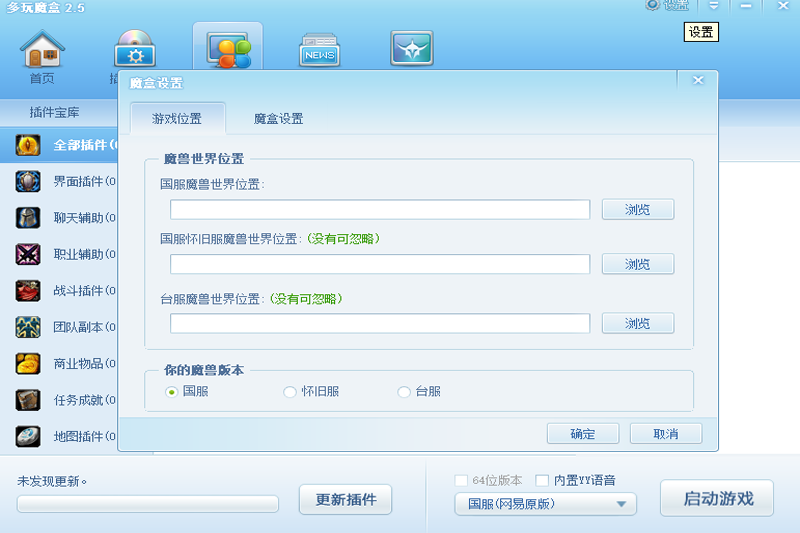The width and height of the screenshot is (800, 533).
Task: Click the 台服魔兽世界位置 path input field
Action: click(379, 324)
